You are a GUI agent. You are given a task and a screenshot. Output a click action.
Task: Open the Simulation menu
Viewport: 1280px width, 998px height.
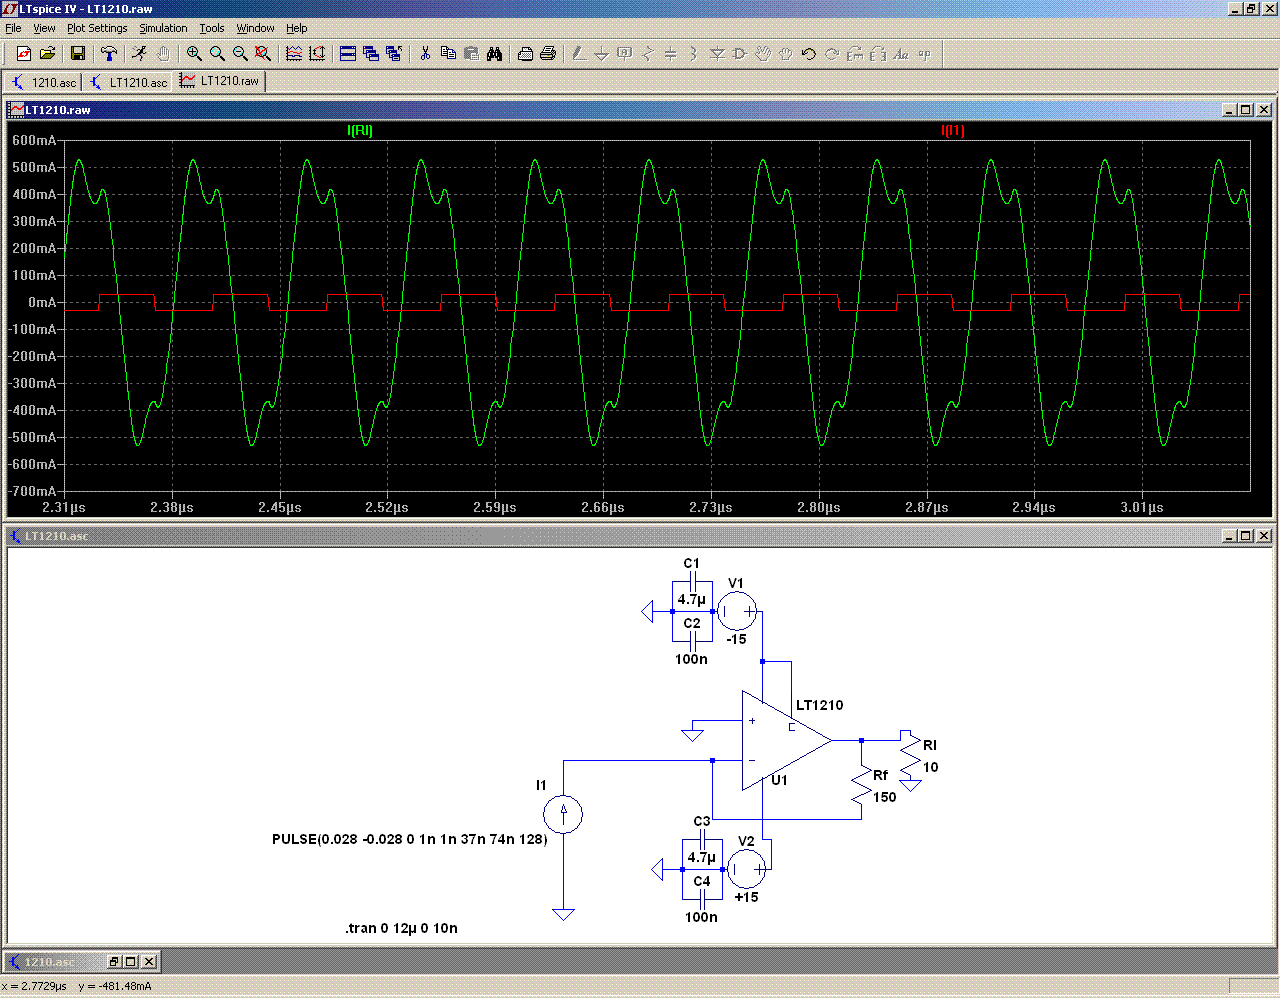(163, 28)
